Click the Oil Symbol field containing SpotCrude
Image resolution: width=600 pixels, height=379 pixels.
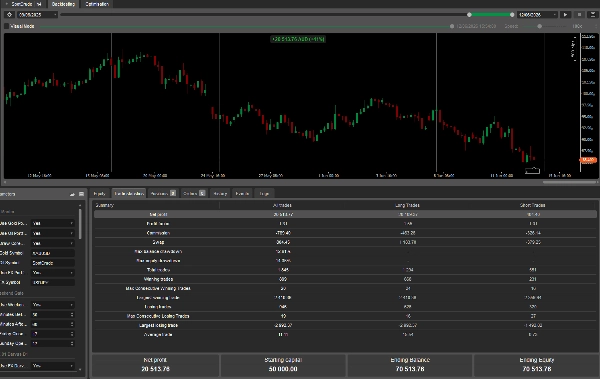click(52, 263)
